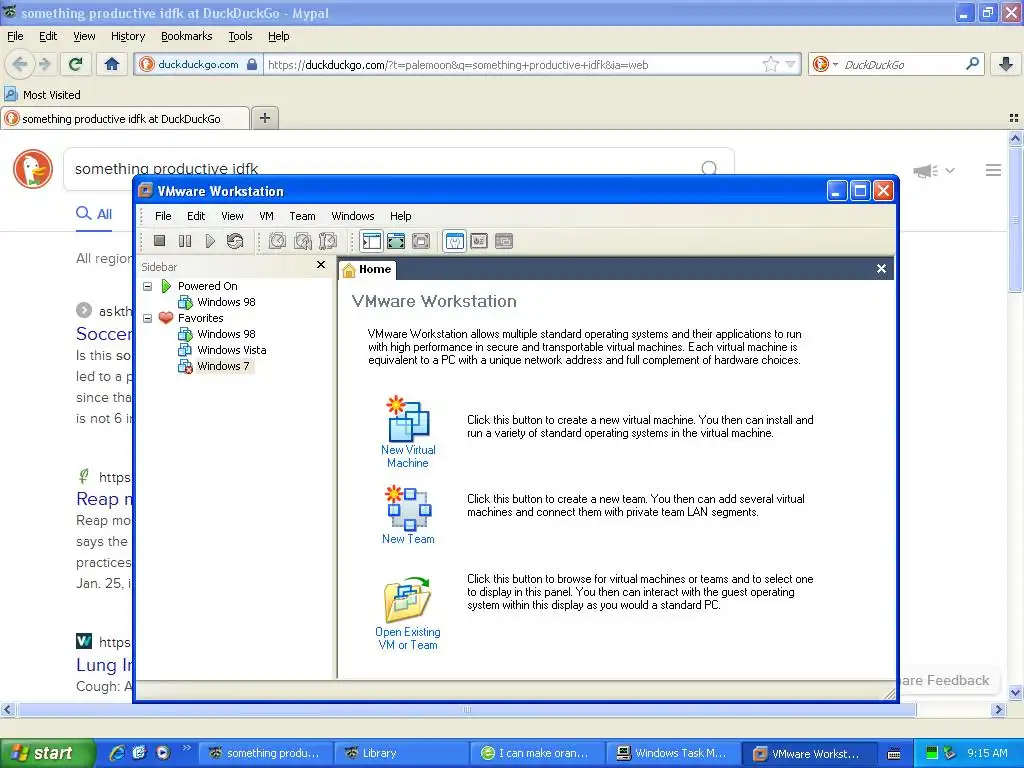Click the browser URL address field

pos(513,65)
